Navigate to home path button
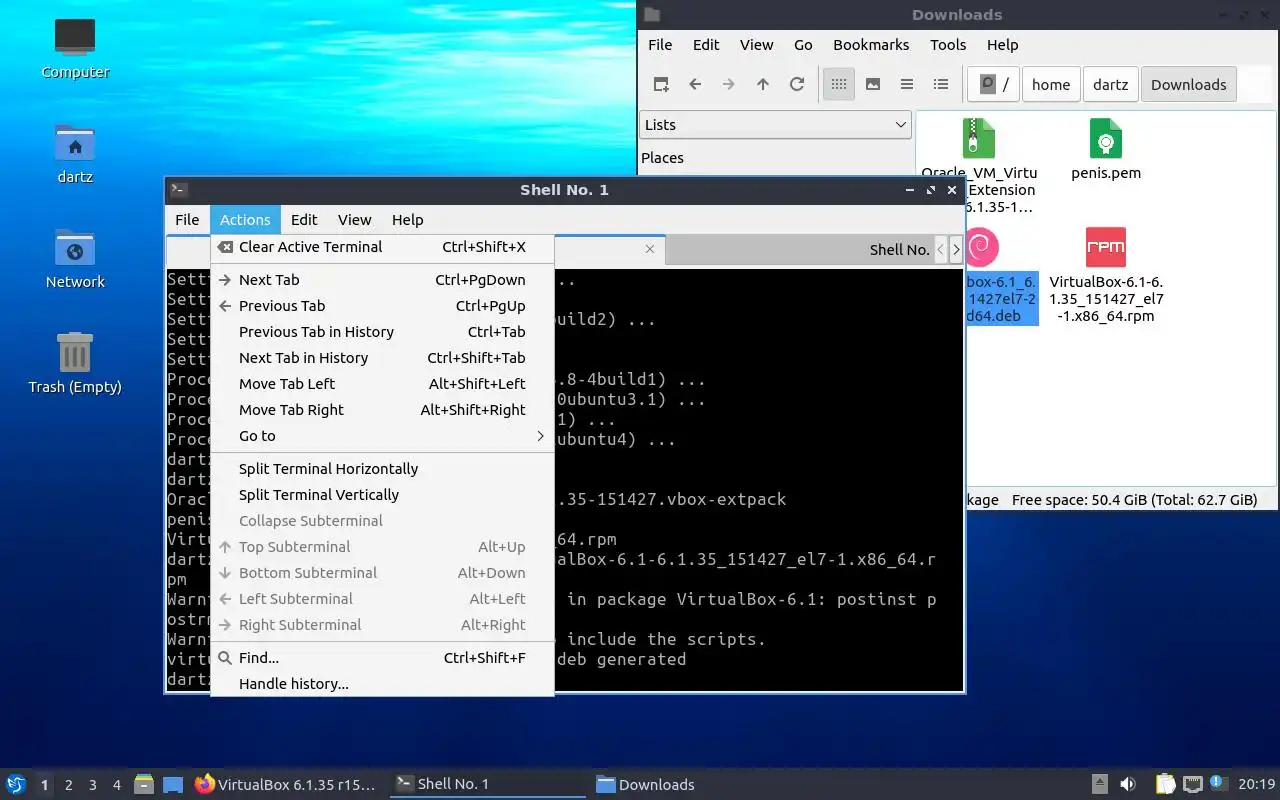1280x800 pixels. point(1051,84)
